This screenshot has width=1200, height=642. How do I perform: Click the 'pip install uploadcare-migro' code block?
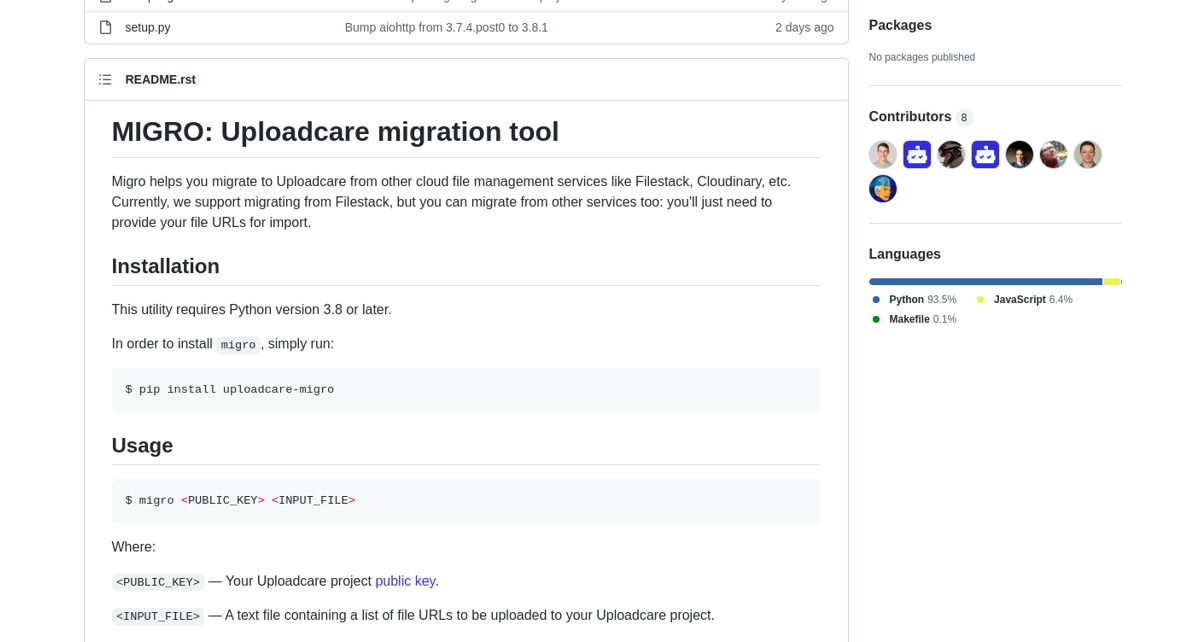pos(466,390)
